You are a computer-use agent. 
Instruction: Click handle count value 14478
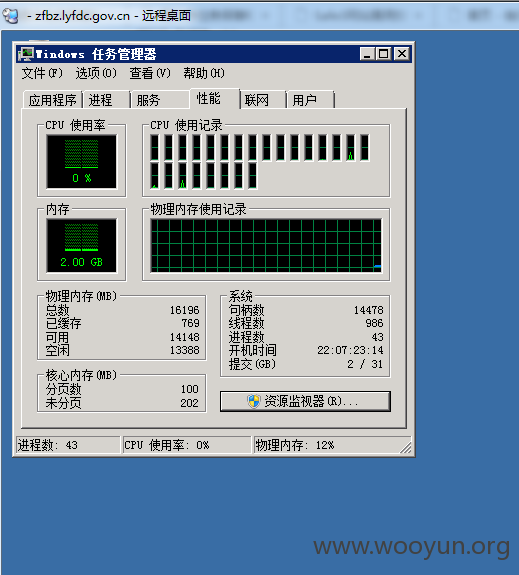point(369,310)
